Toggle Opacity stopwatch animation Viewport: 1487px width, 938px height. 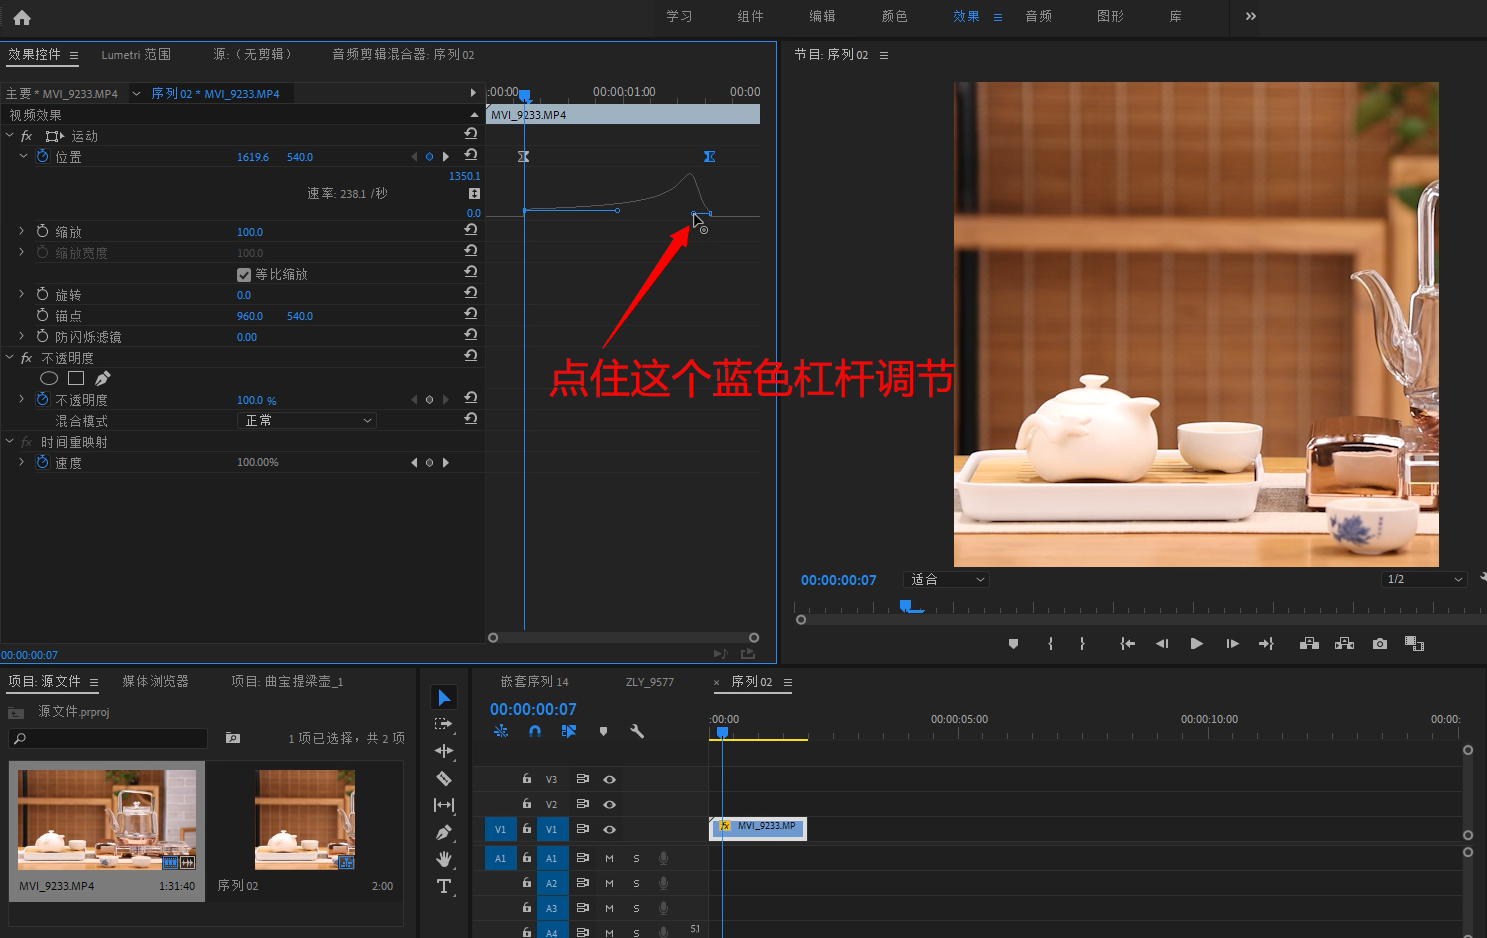coord(42,399)
